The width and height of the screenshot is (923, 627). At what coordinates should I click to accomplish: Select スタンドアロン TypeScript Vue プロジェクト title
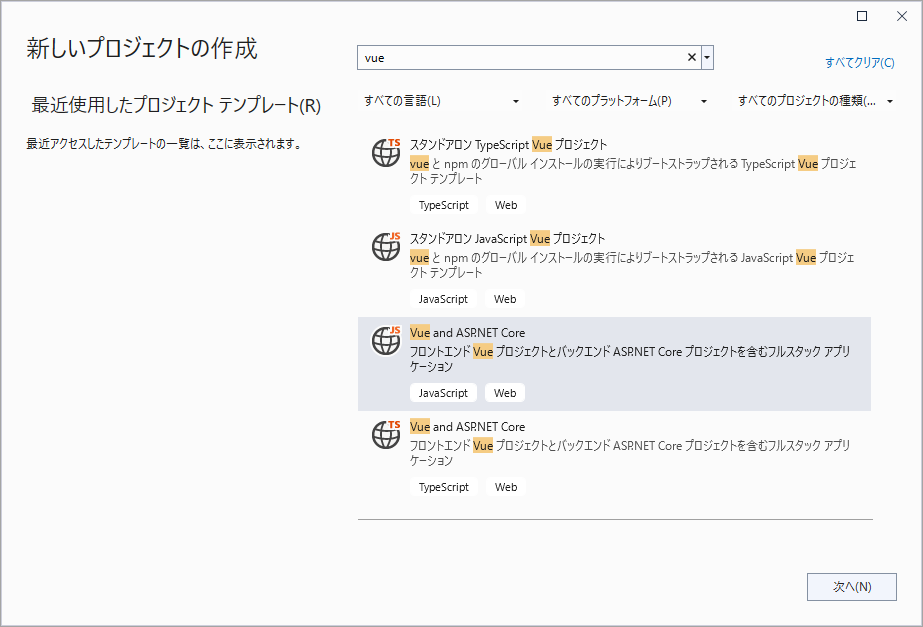pyautogui.click(x=508, y=145)
